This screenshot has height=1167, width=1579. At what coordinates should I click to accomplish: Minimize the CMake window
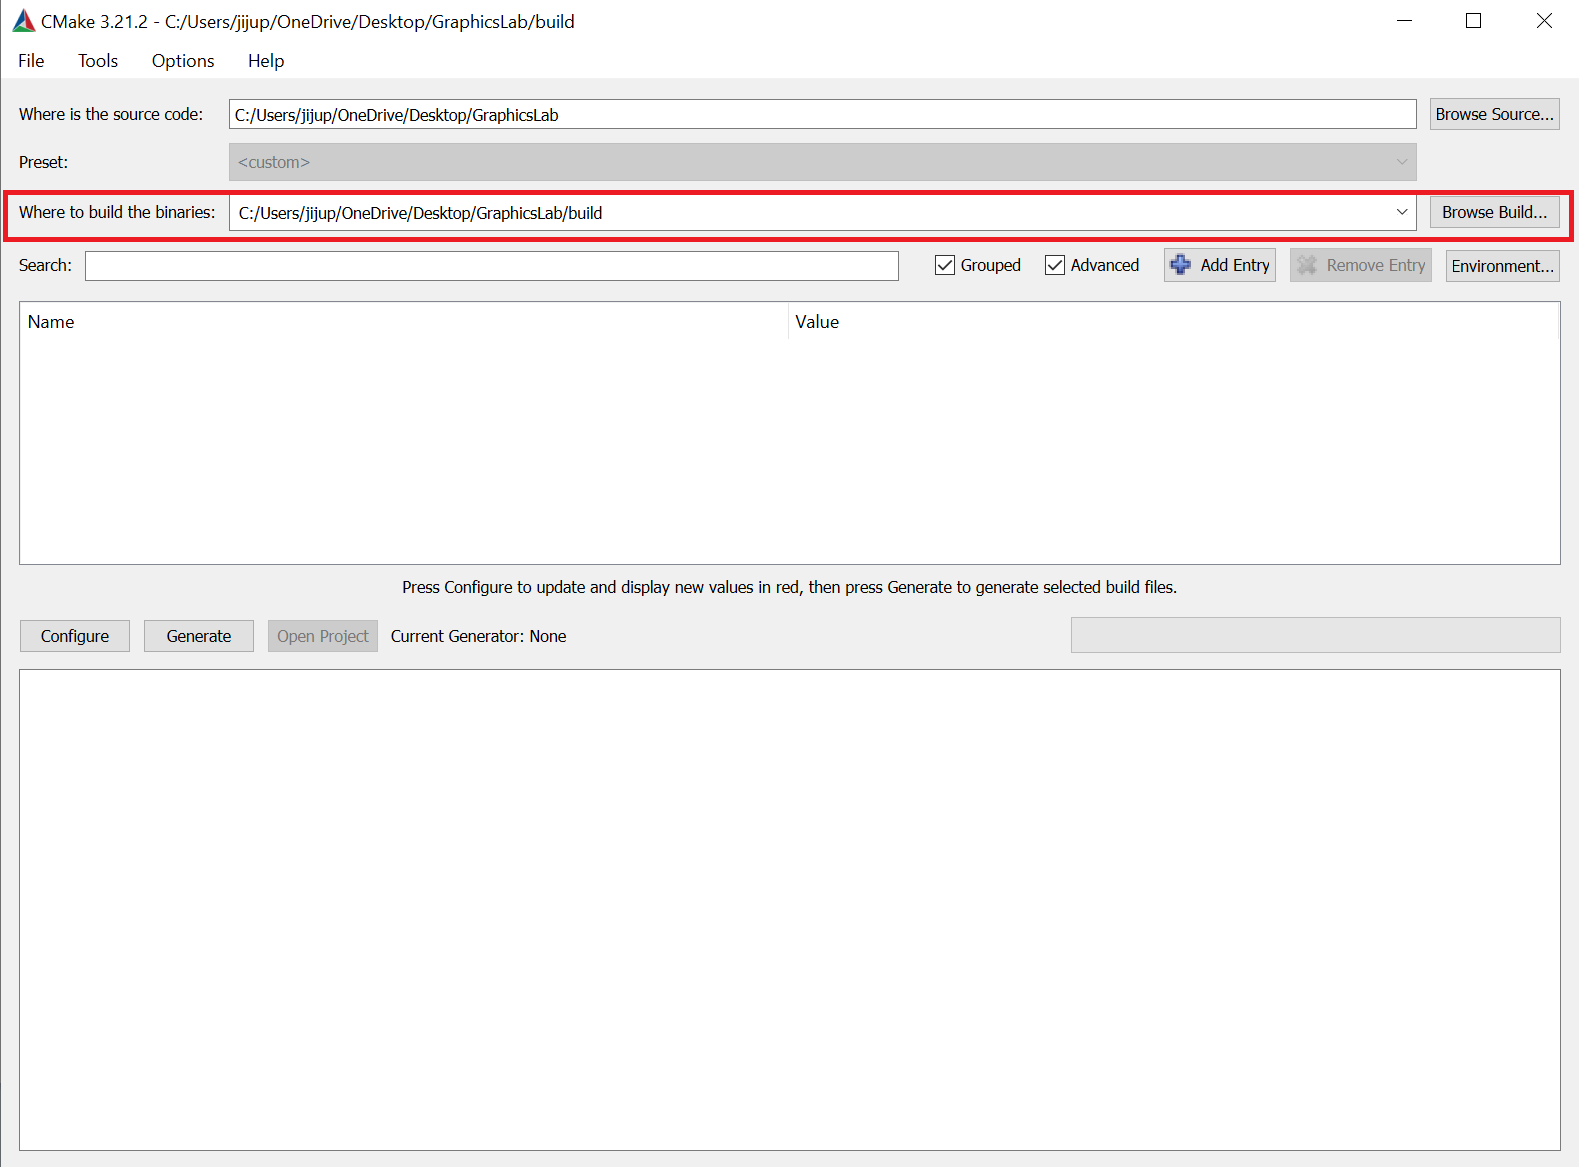click(1404, 21)
